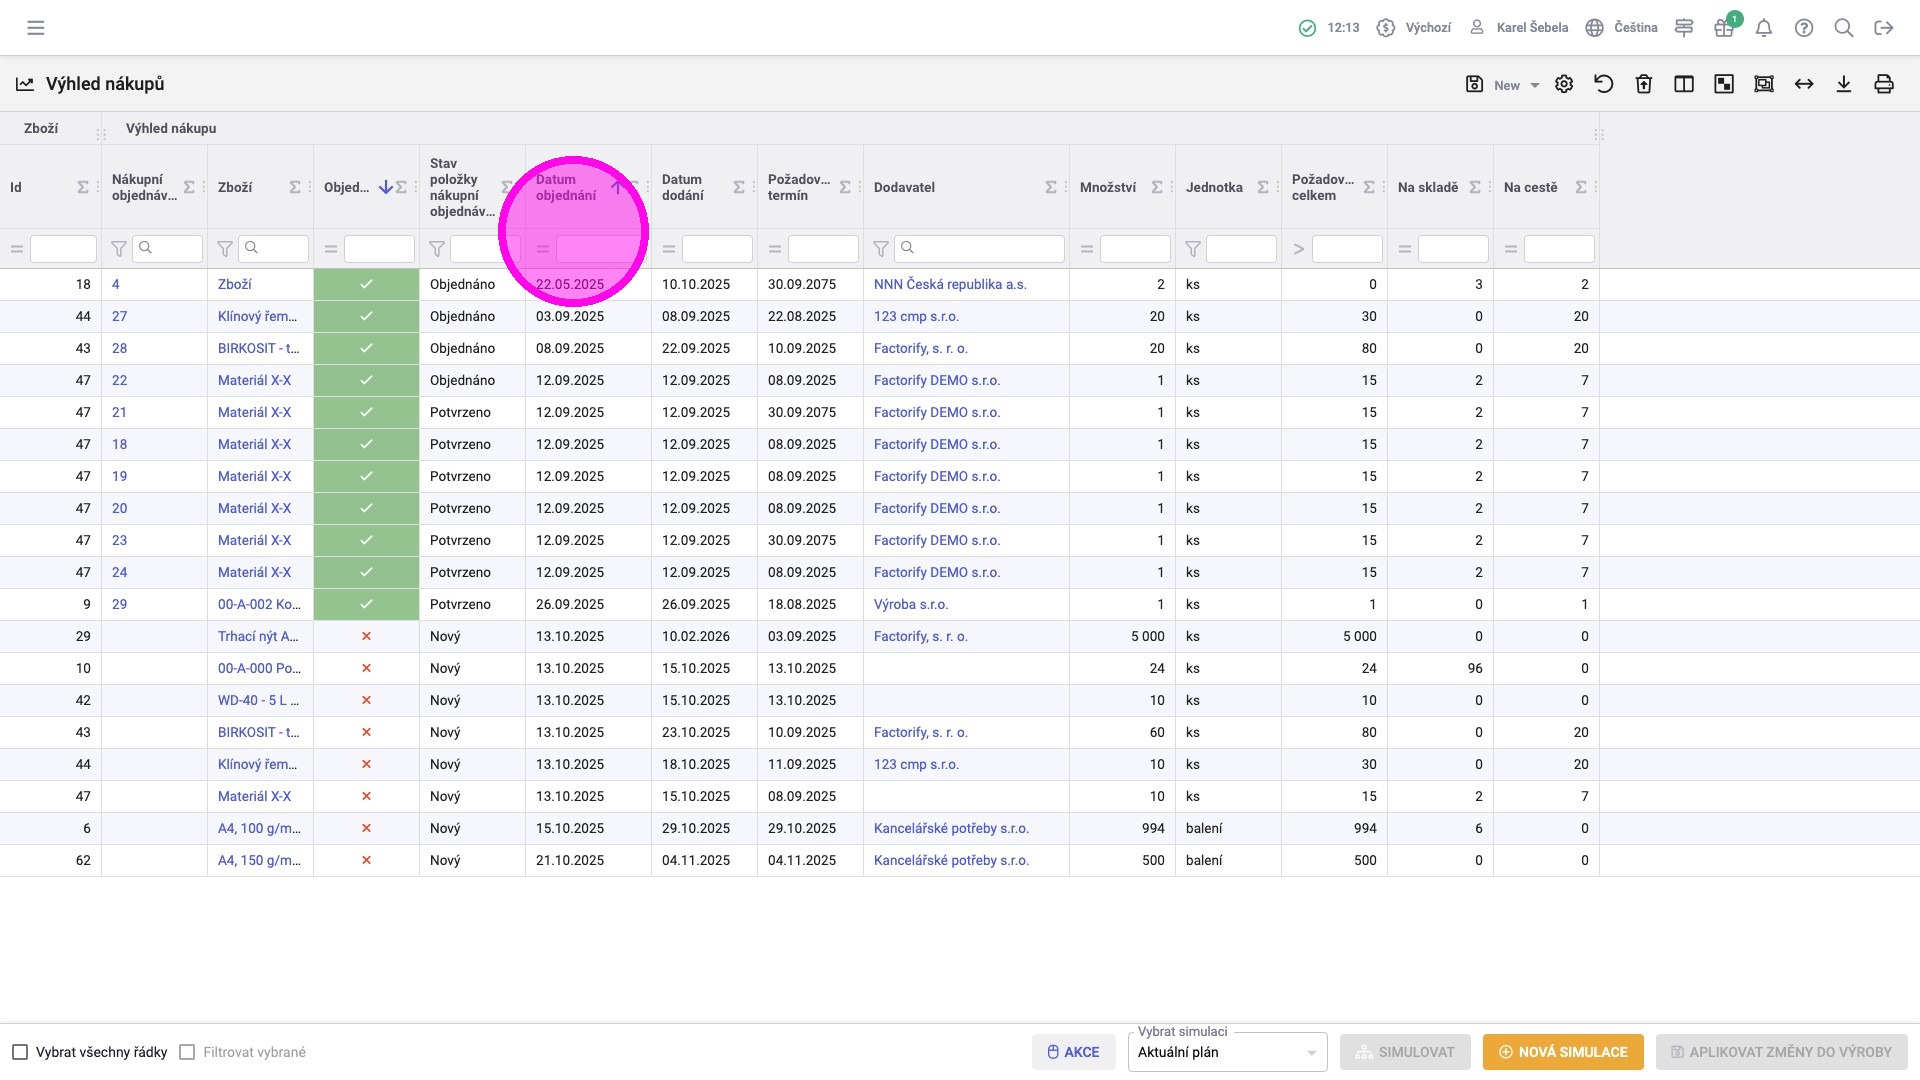1920x1080 pixels.
Task: Sort by the Dodavatel column header
Action: pyautogui.click(x=904, y=187)
